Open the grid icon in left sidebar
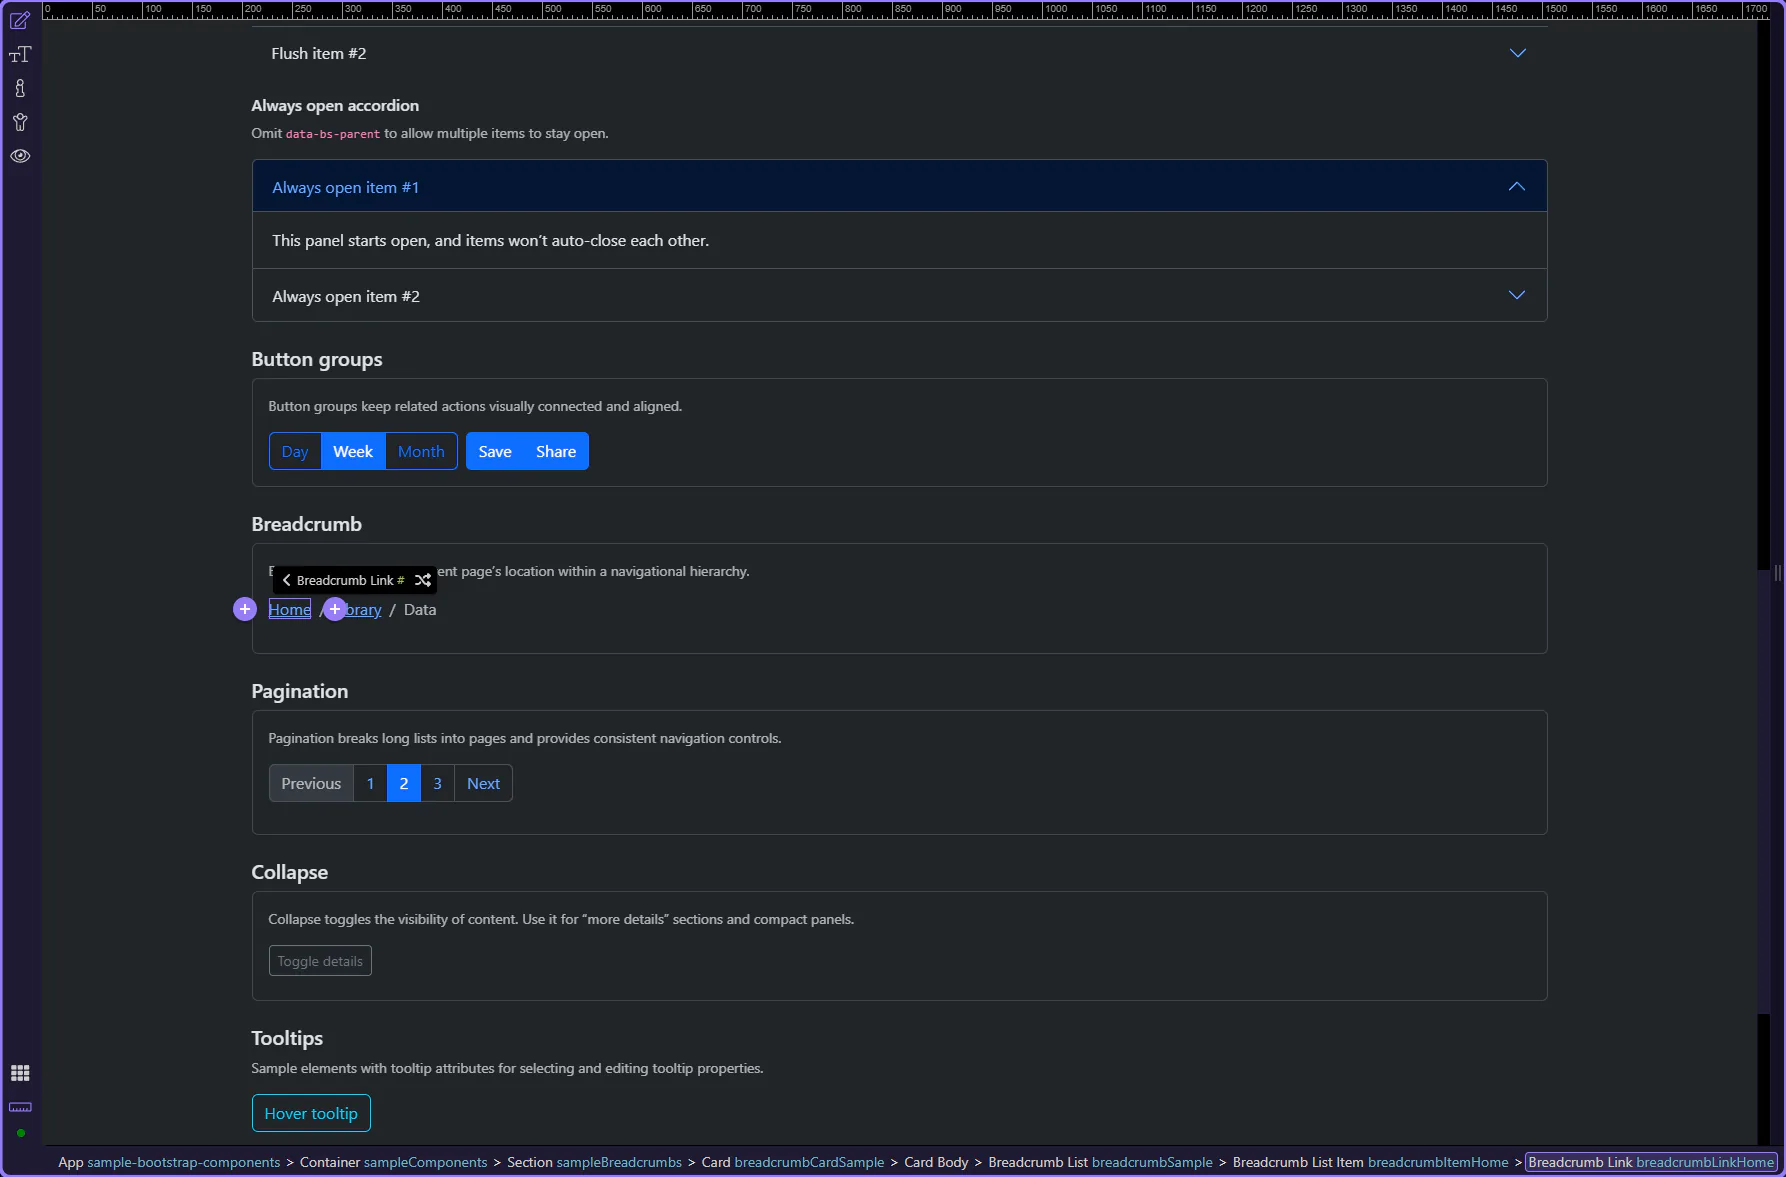 click(x=20, y=1073)
